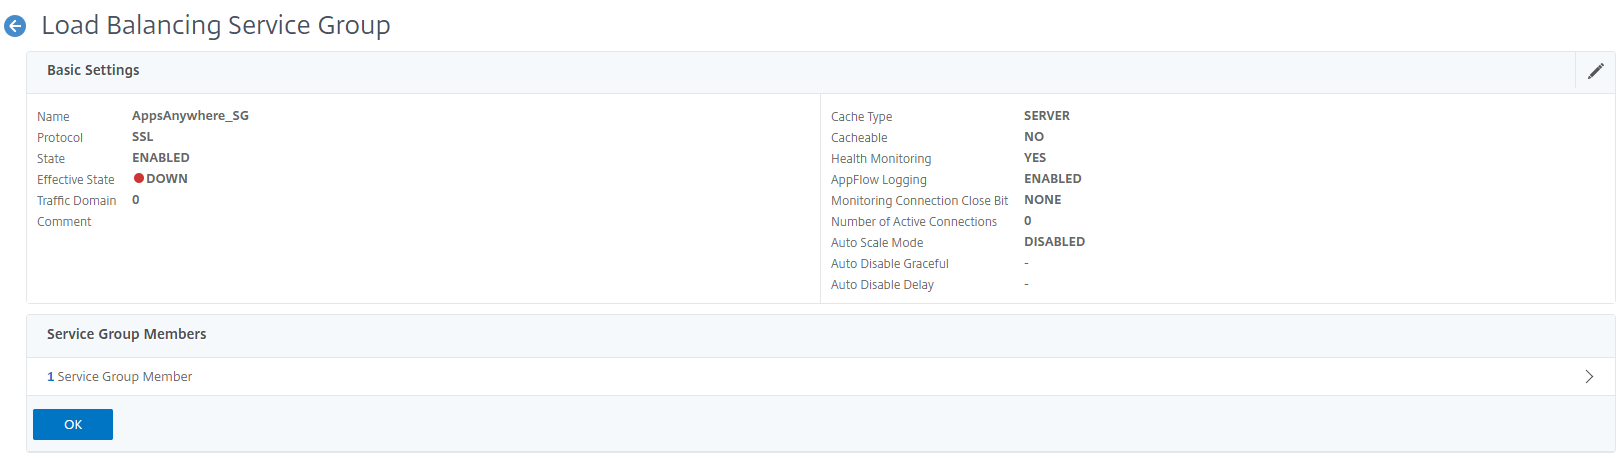This screenshot has width=1623, height=468.
Task: Click the Basic Settings section header
Action: [x=93, y=71]
